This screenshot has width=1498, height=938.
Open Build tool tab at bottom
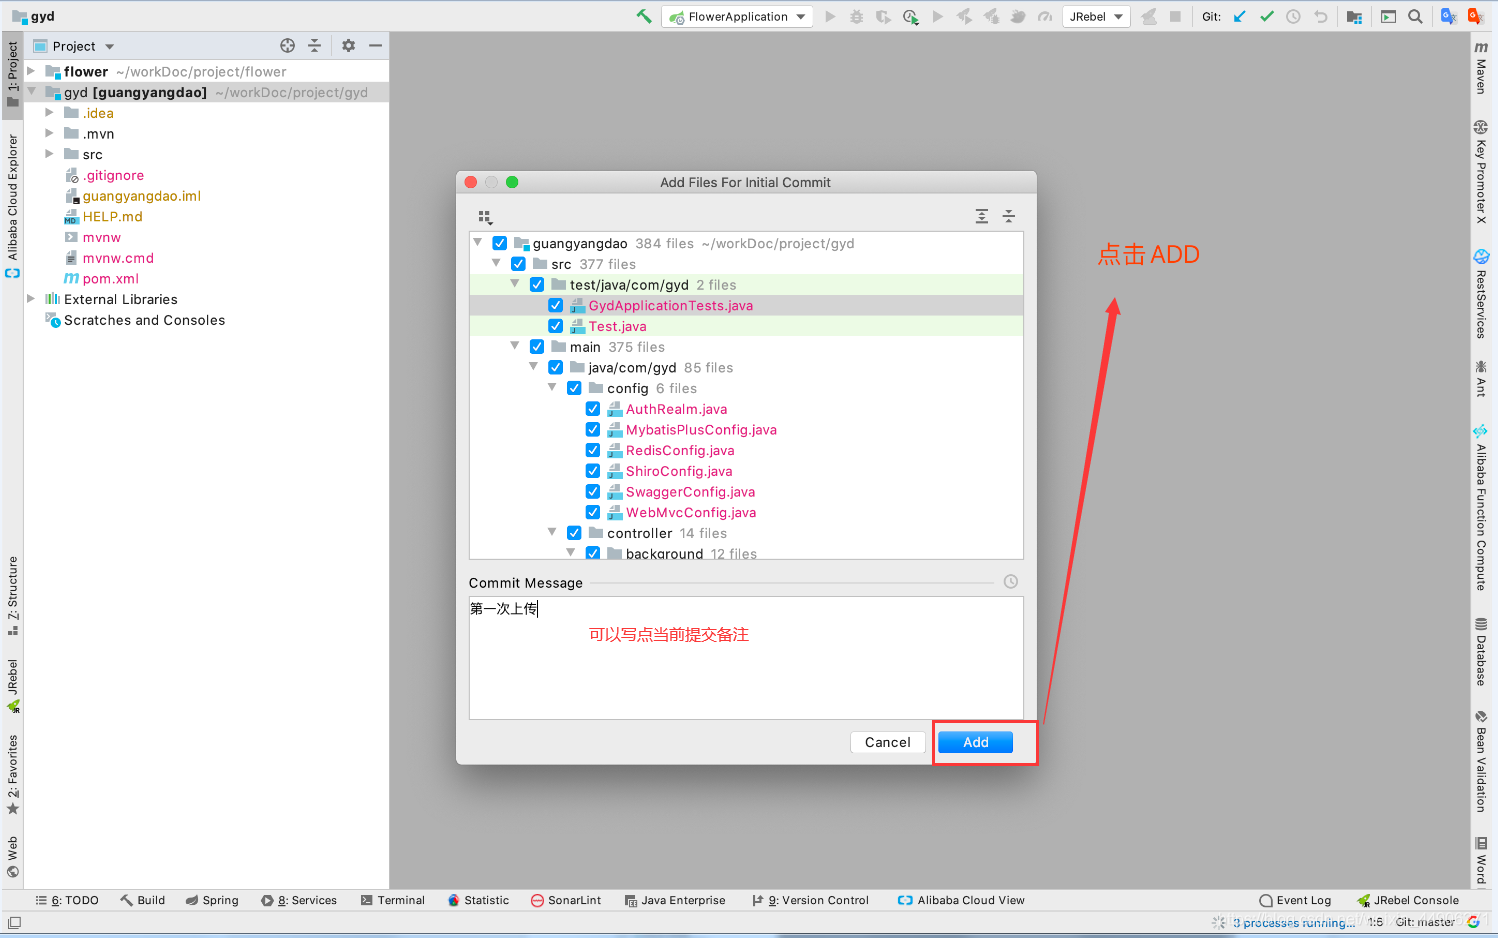143,900
